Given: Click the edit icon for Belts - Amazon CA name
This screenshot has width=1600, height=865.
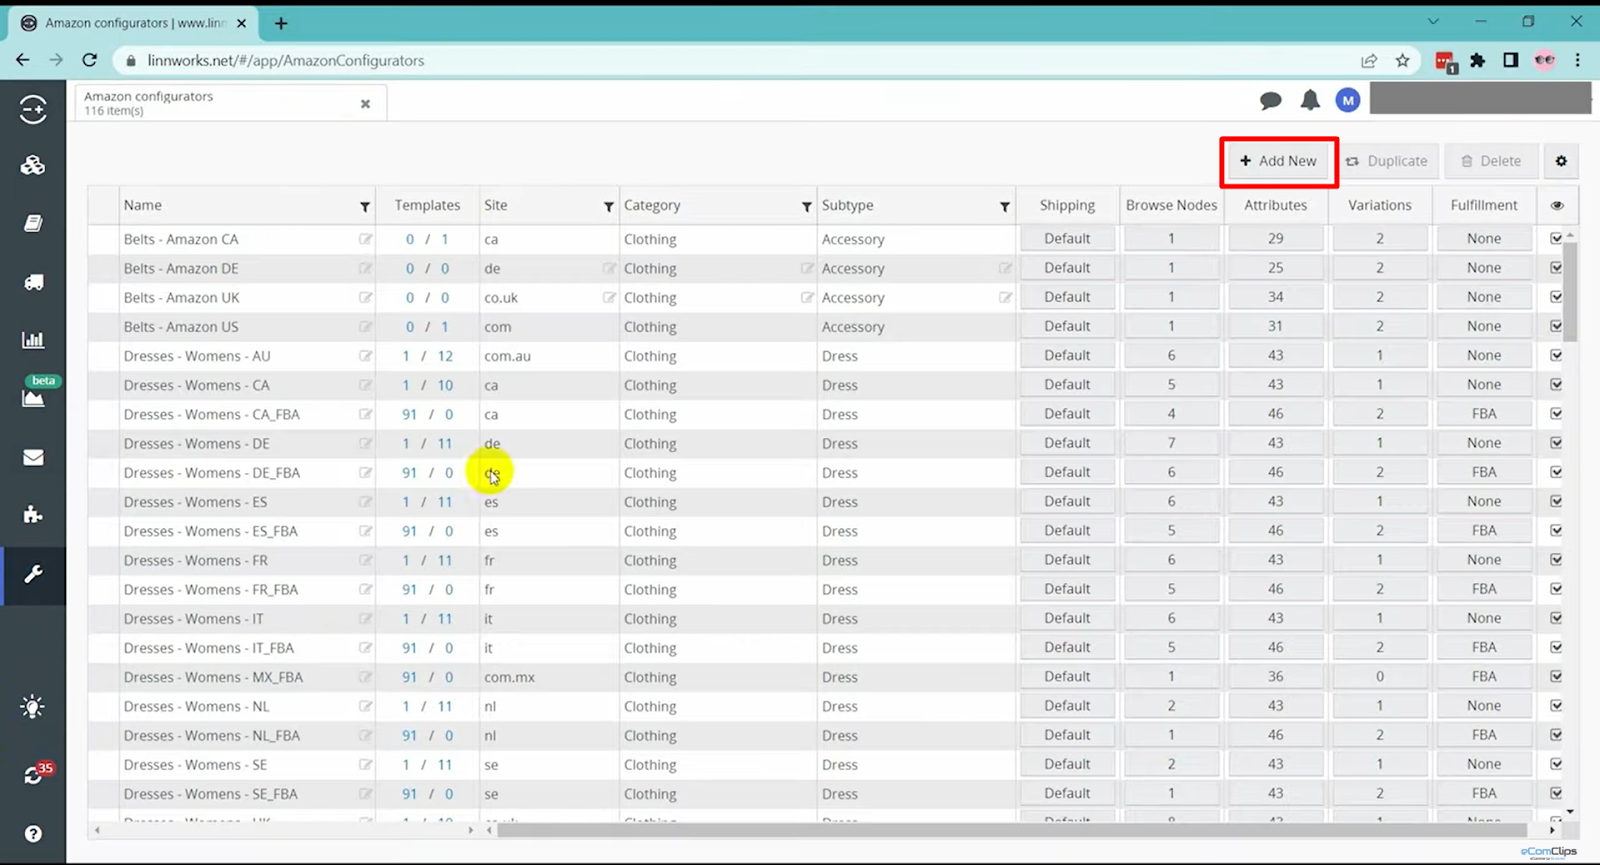Looking at the screenshot, I should [x=366, y=239].
